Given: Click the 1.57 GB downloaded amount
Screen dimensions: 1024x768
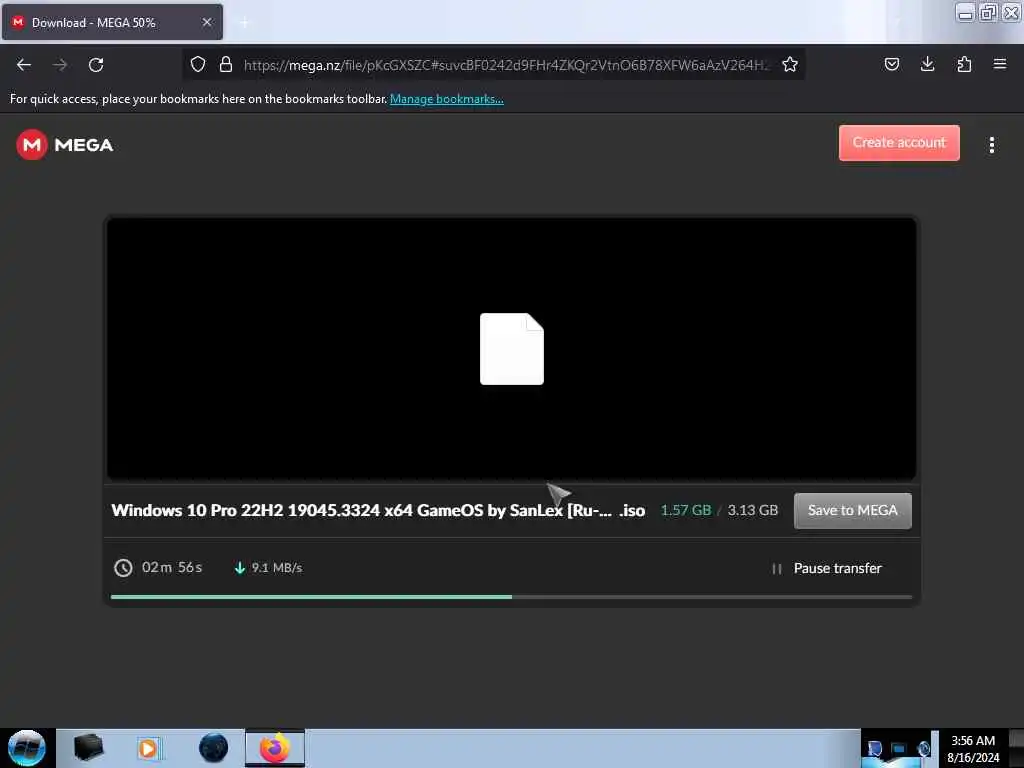Looking at the screenshot, I should pos(686,510).
